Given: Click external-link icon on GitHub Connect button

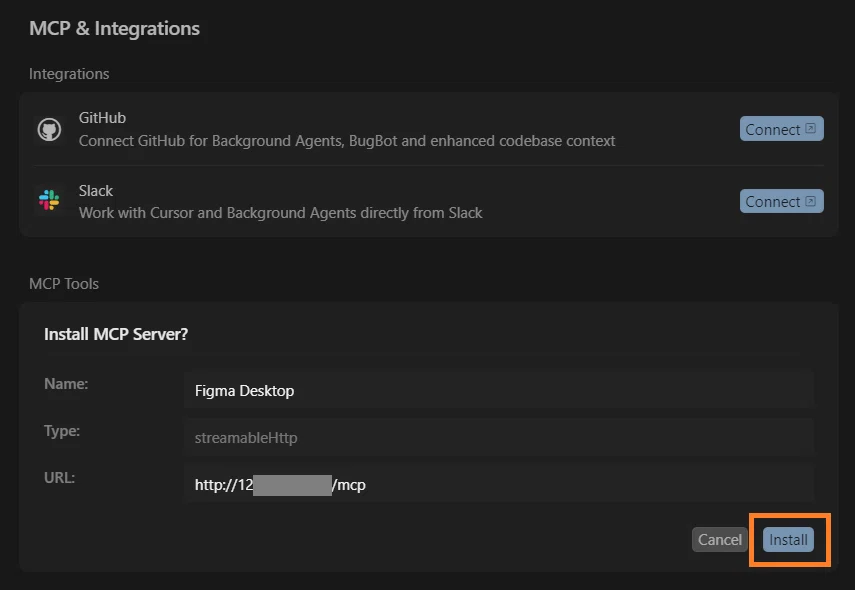Looking at the screenshot, I should coord(811,129).
